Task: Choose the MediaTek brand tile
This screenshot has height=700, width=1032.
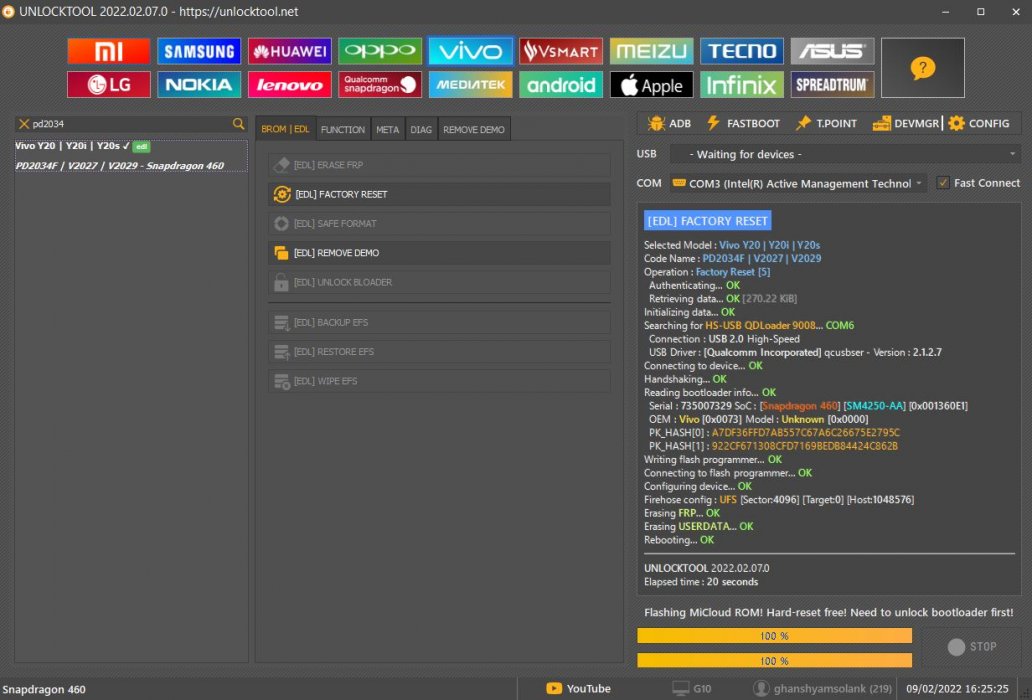Action: [471, 85]
